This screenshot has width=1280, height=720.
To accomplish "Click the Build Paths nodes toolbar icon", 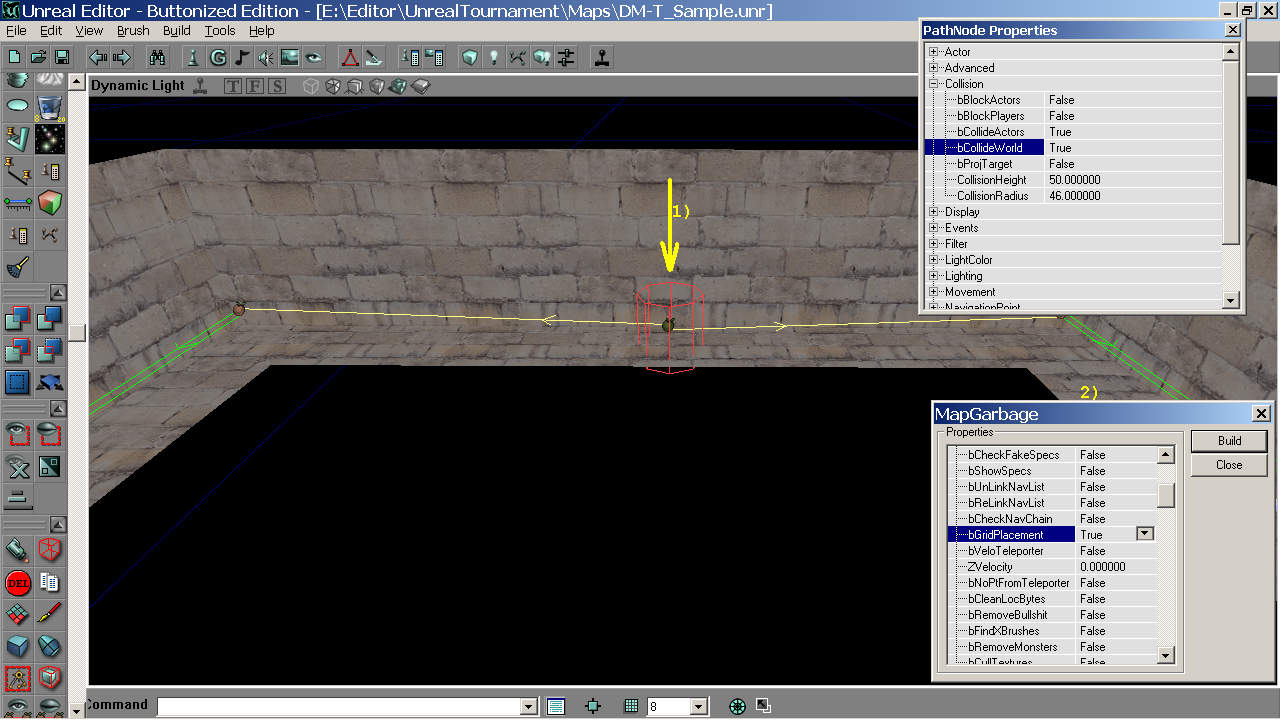I will [518, 57].
